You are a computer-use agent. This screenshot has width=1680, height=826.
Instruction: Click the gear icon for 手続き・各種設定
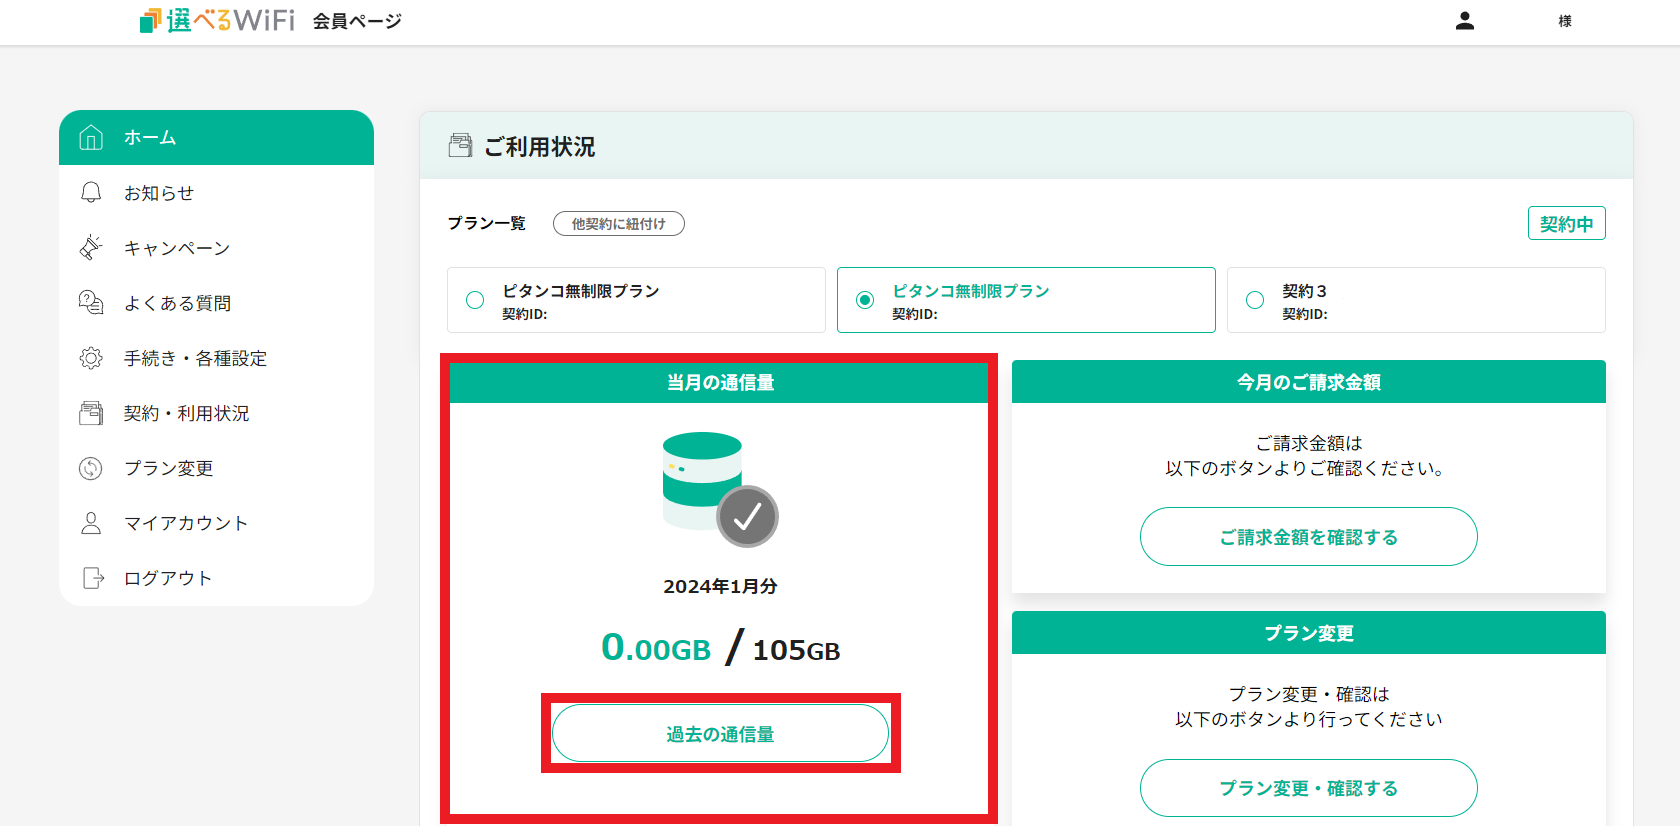pyautogui.click(x=91, y=357)
